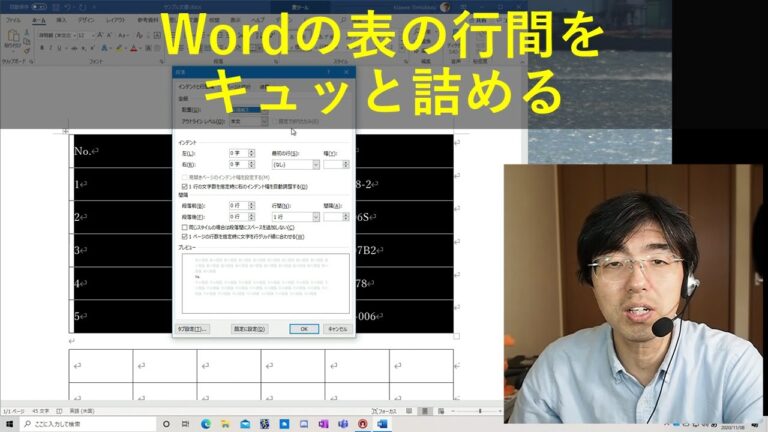This screenshot has height=432, width=768.
Task: Click the Underline formatting icon
Action: 59,48
